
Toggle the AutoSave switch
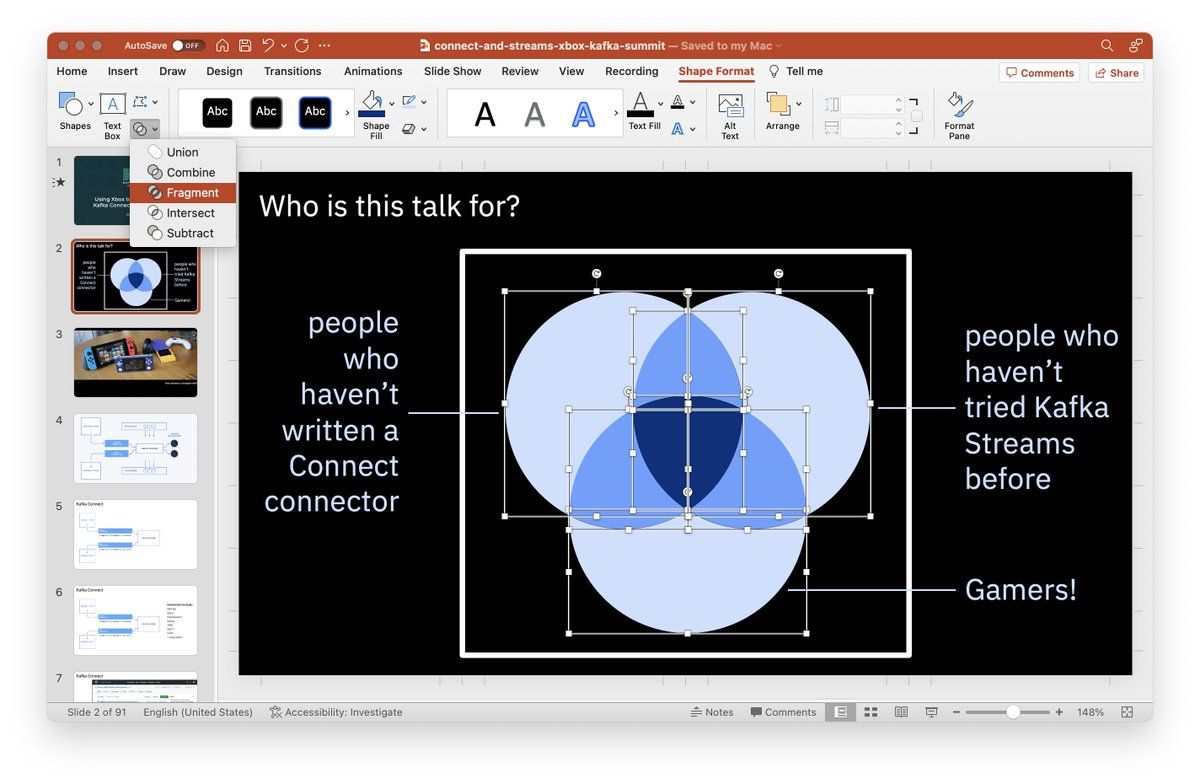[x=188, y=46]
